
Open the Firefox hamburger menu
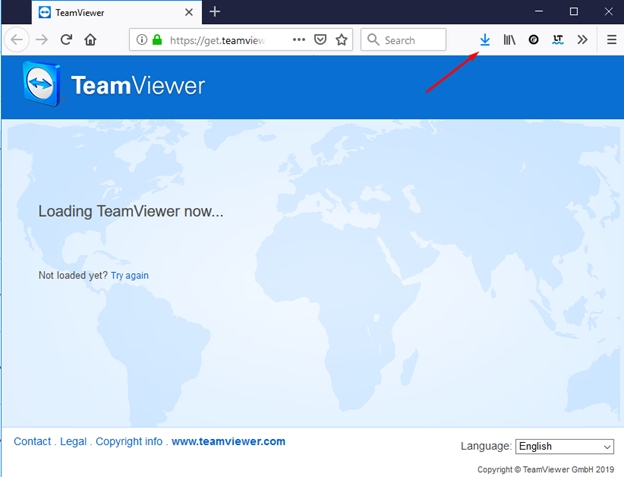[612, 40]
